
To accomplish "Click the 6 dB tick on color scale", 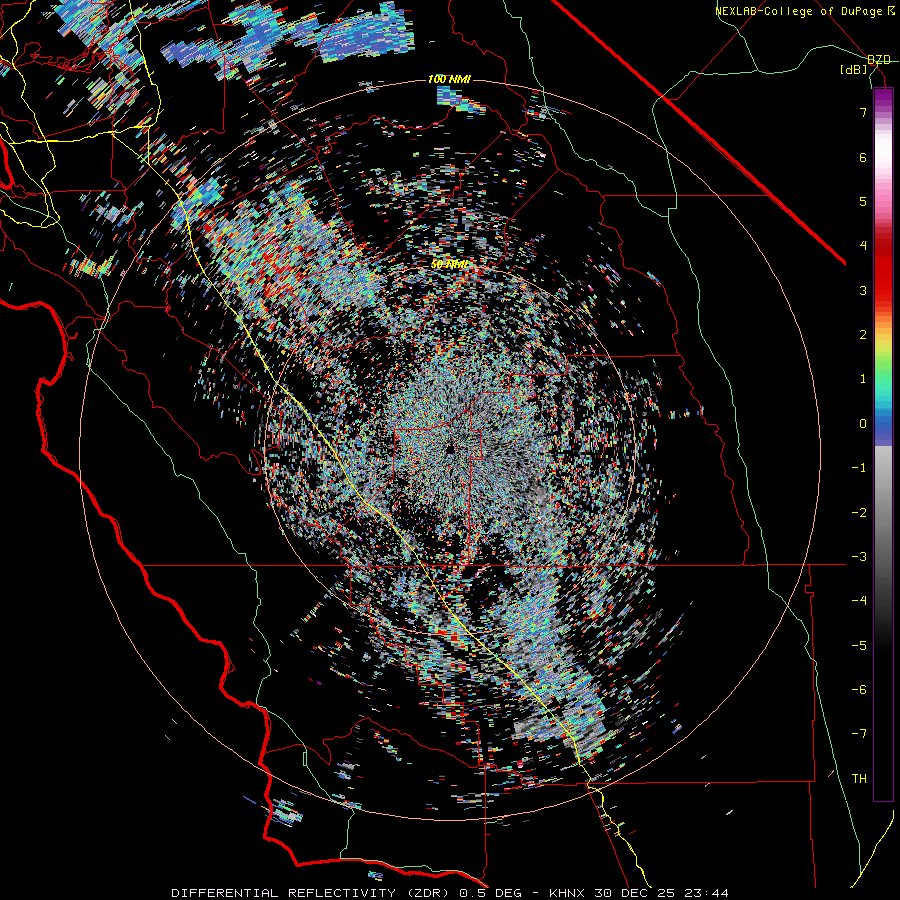I will 863,157.
